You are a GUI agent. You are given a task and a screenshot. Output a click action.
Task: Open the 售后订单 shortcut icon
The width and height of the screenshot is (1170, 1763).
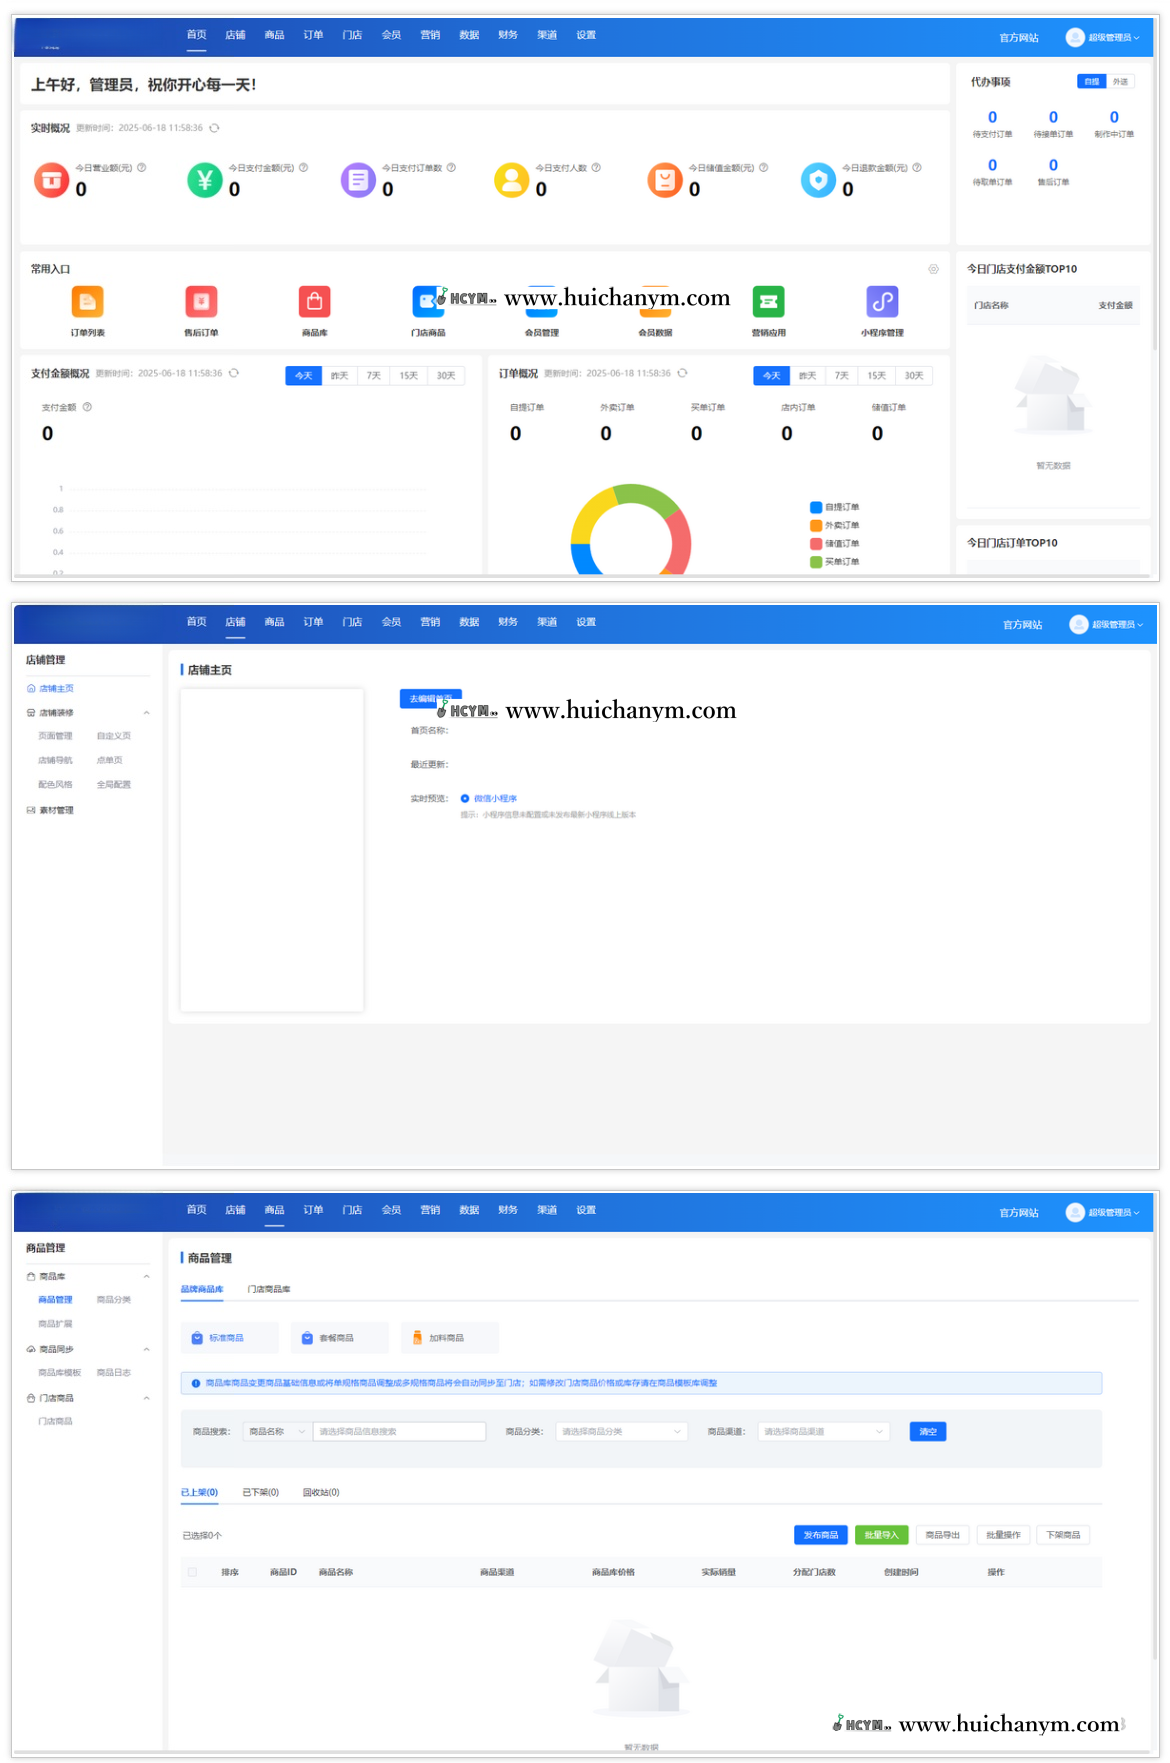[x=201, y=302]
